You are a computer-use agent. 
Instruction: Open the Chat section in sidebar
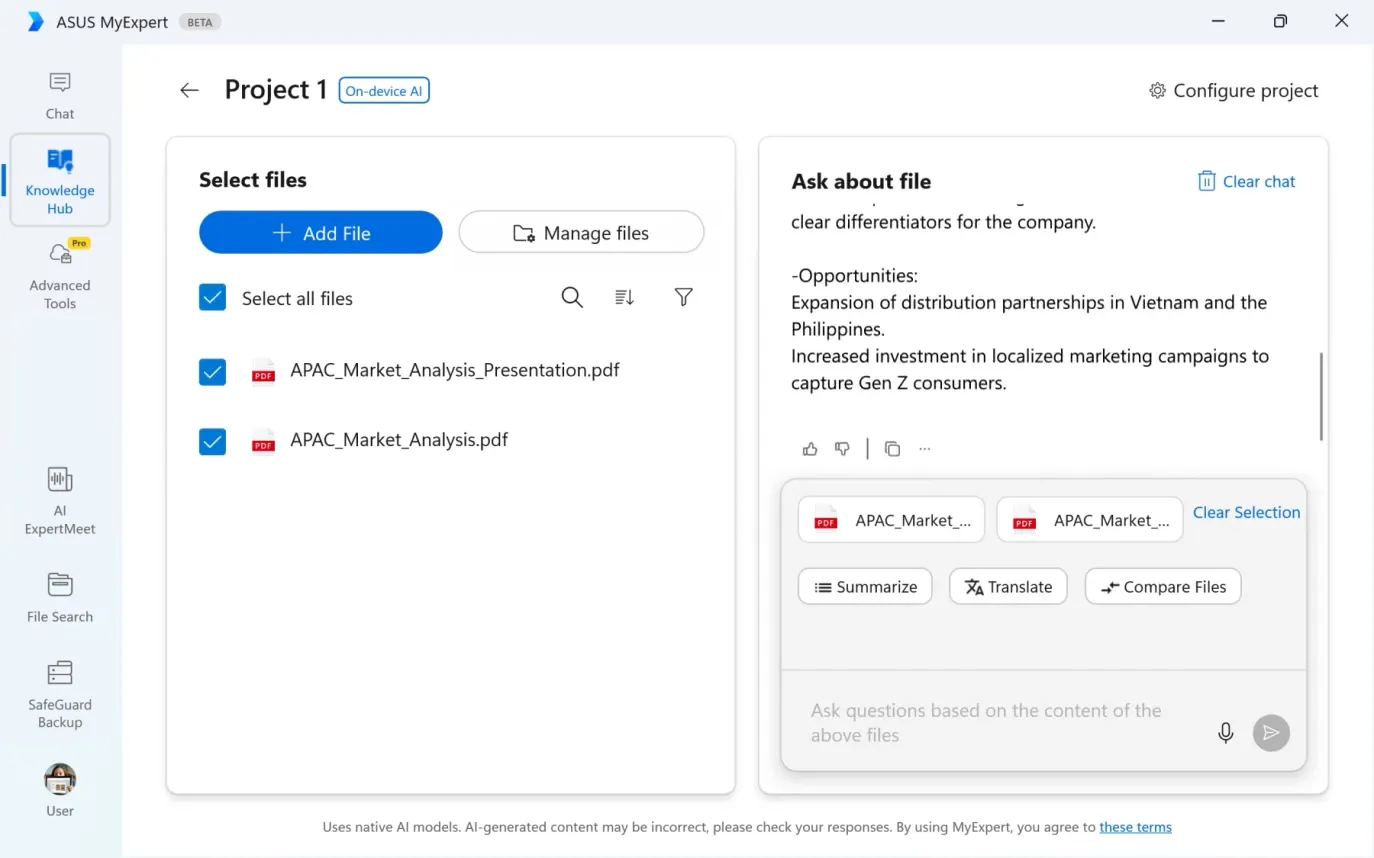click(x=60, y=95)
